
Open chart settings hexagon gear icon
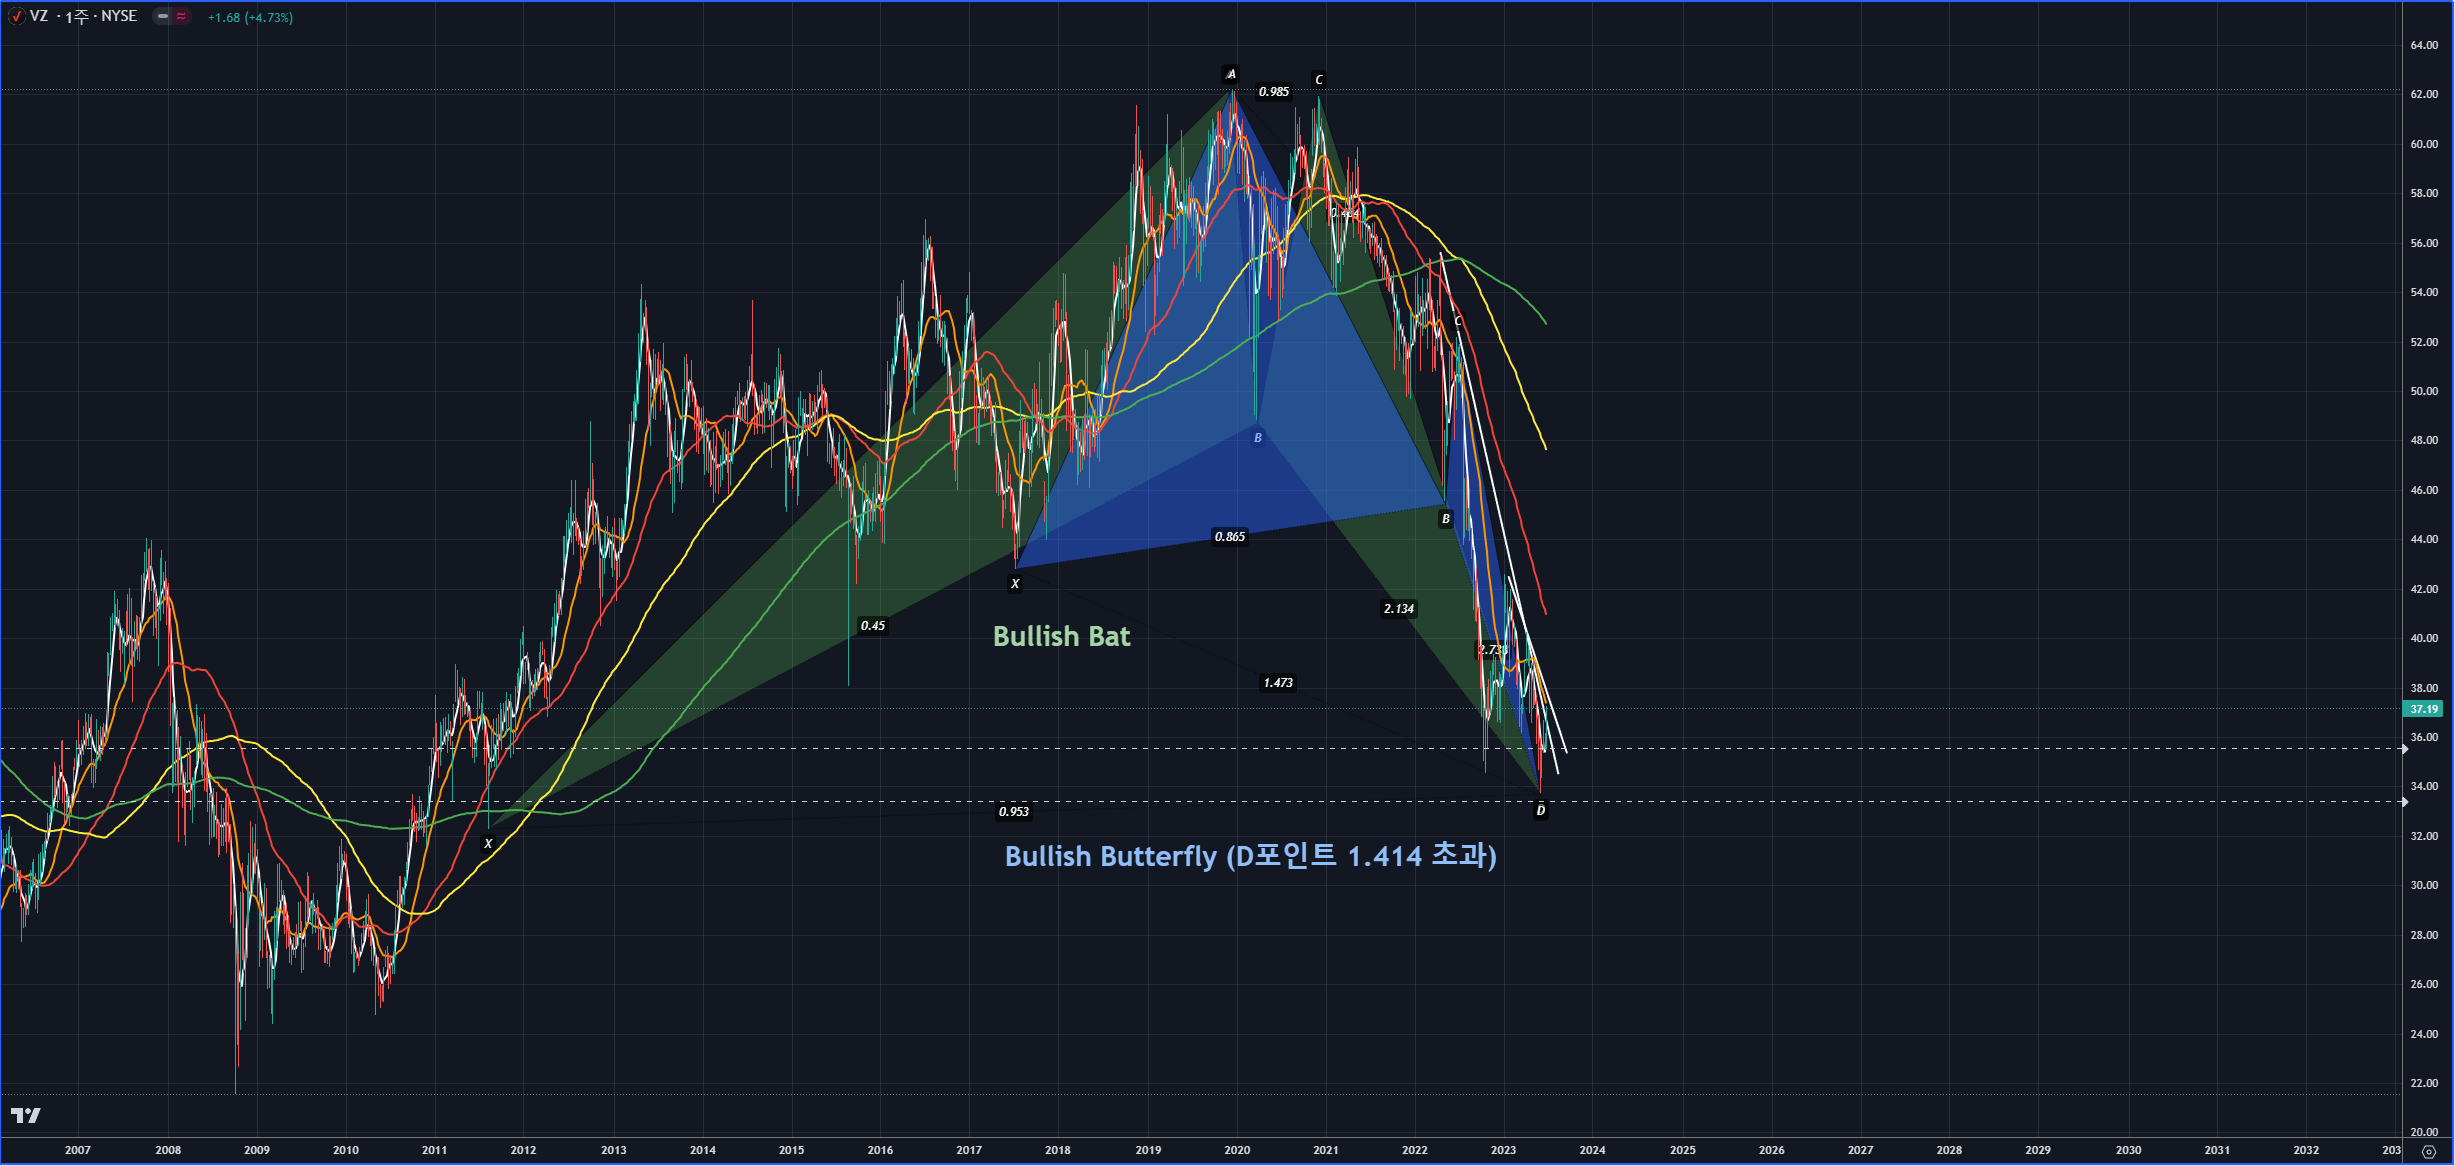(2428, 1152)
